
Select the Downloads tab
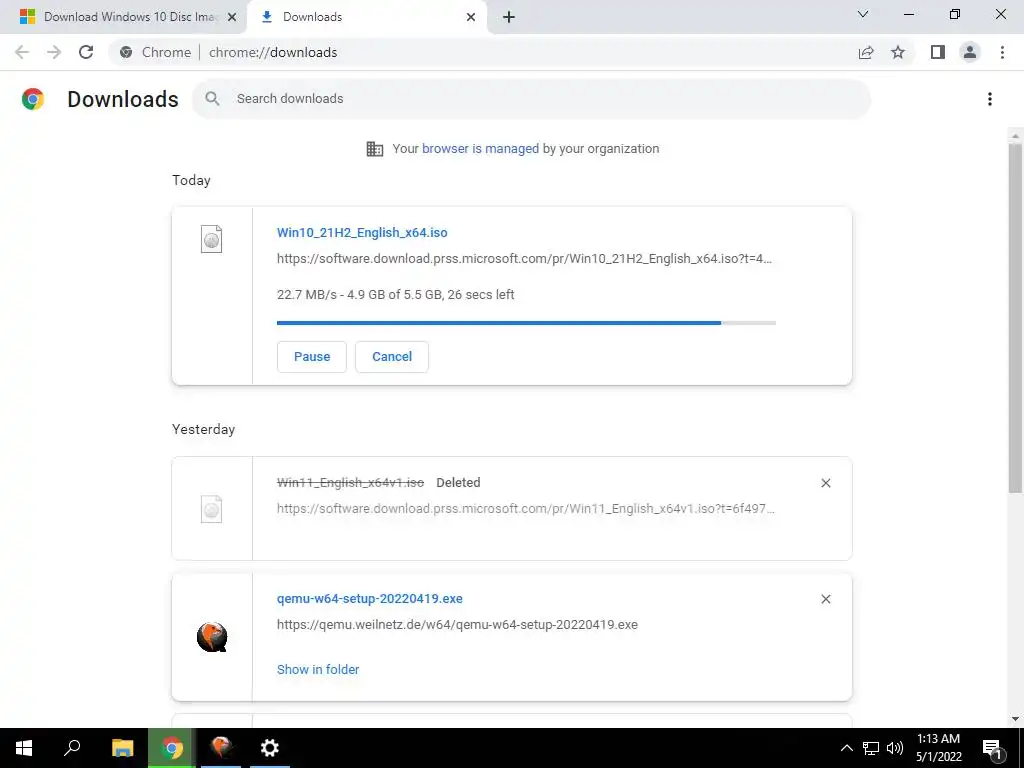pos(366,17)
